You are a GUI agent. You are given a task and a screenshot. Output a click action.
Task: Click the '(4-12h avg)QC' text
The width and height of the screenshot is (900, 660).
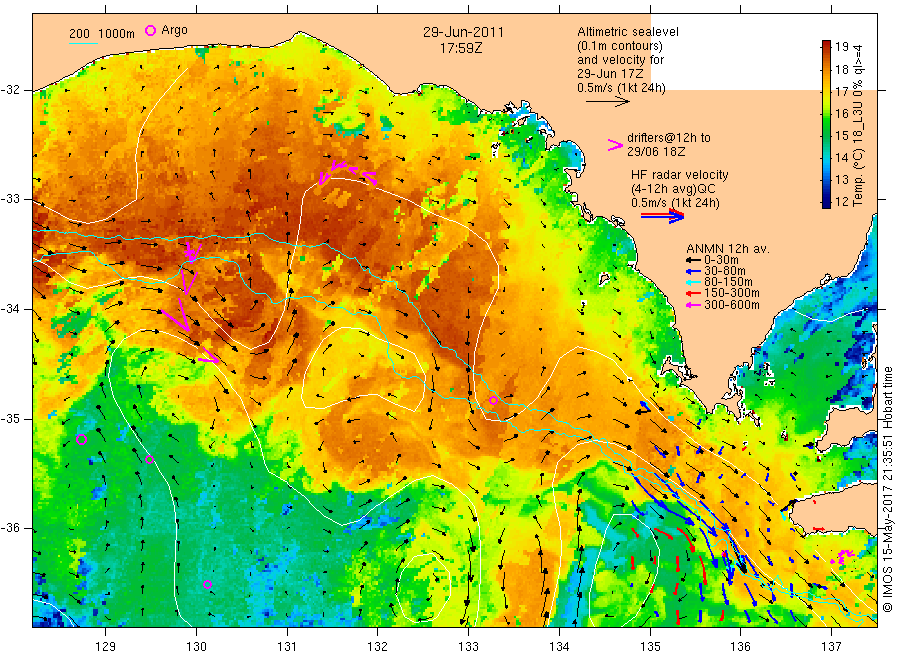pyautogui.click(x=673, y=189)
